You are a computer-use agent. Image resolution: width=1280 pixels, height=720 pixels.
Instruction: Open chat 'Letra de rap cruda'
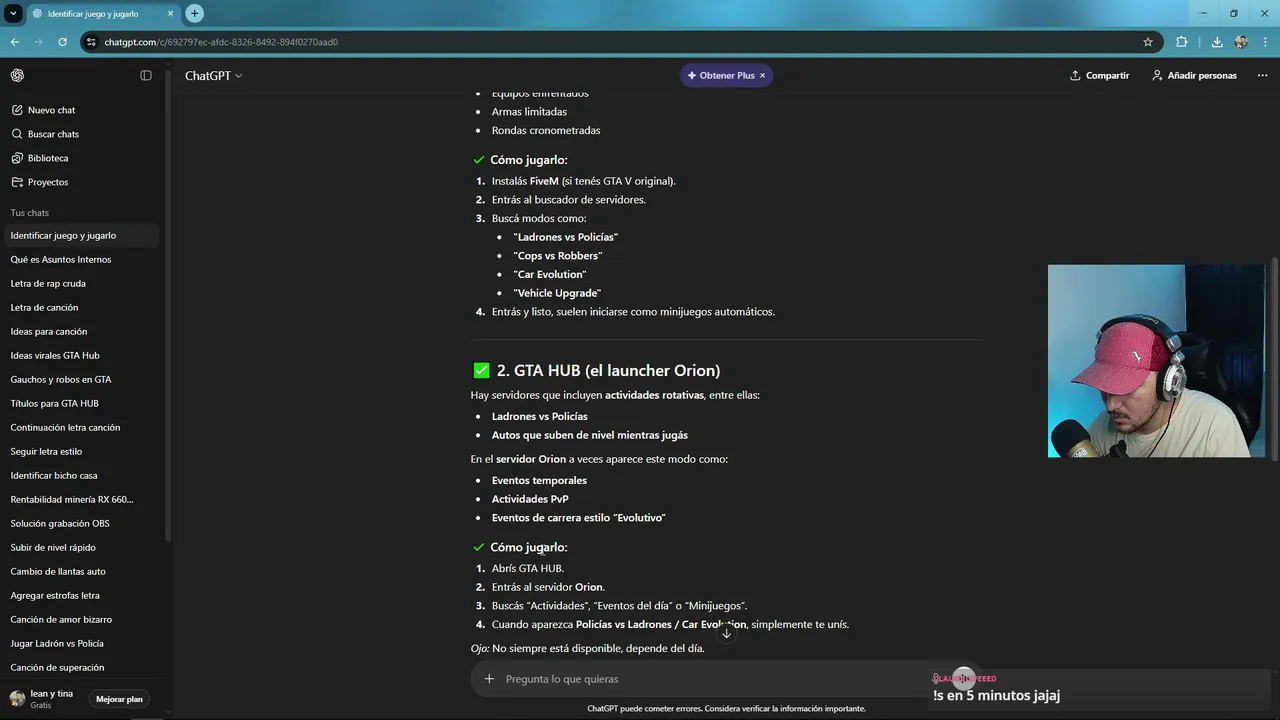pos(80,284)
